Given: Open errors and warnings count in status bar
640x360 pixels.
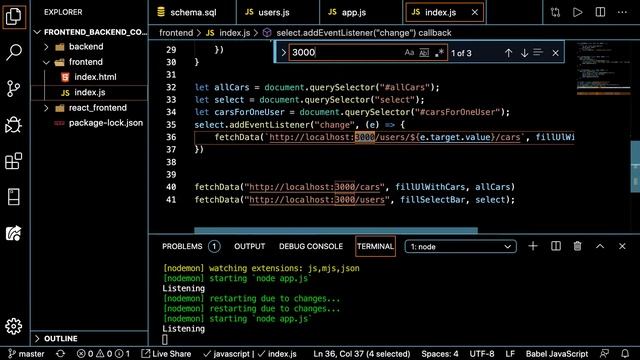Looking at the screenshot, I should [103, 354].
